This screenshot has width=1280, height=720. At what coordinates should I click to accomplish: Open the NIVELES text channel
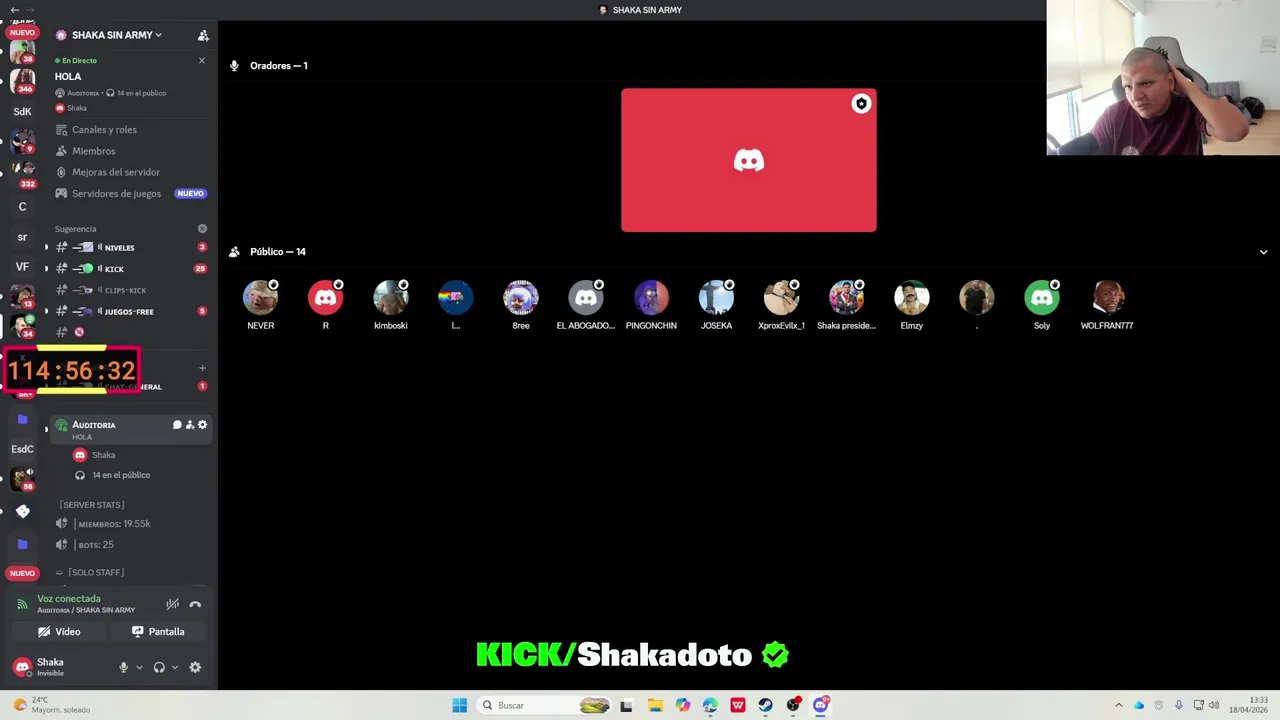coord(130,247)
